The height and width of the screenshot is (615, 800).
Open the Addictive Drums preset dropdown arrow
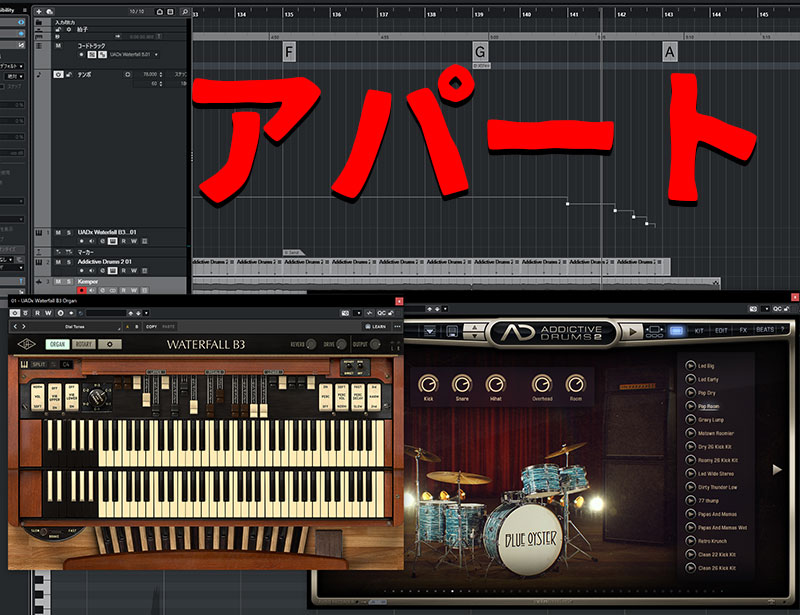pos(430,331)
